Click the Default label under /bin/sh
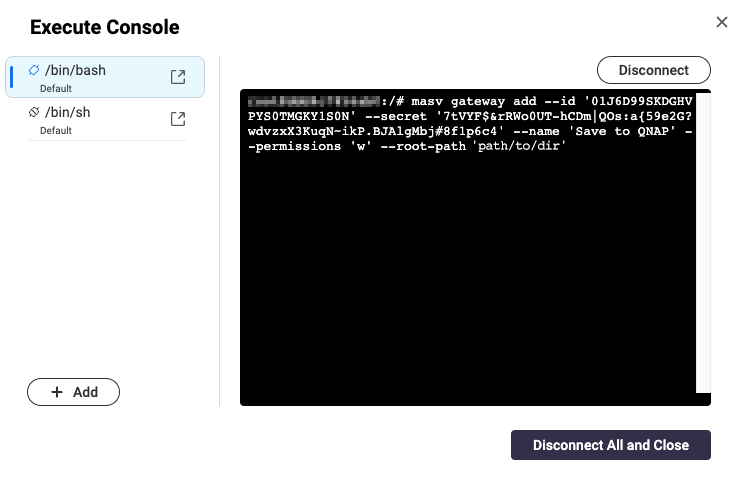The image size is (740, 480). pyautogui.click(x=56, y=130)
